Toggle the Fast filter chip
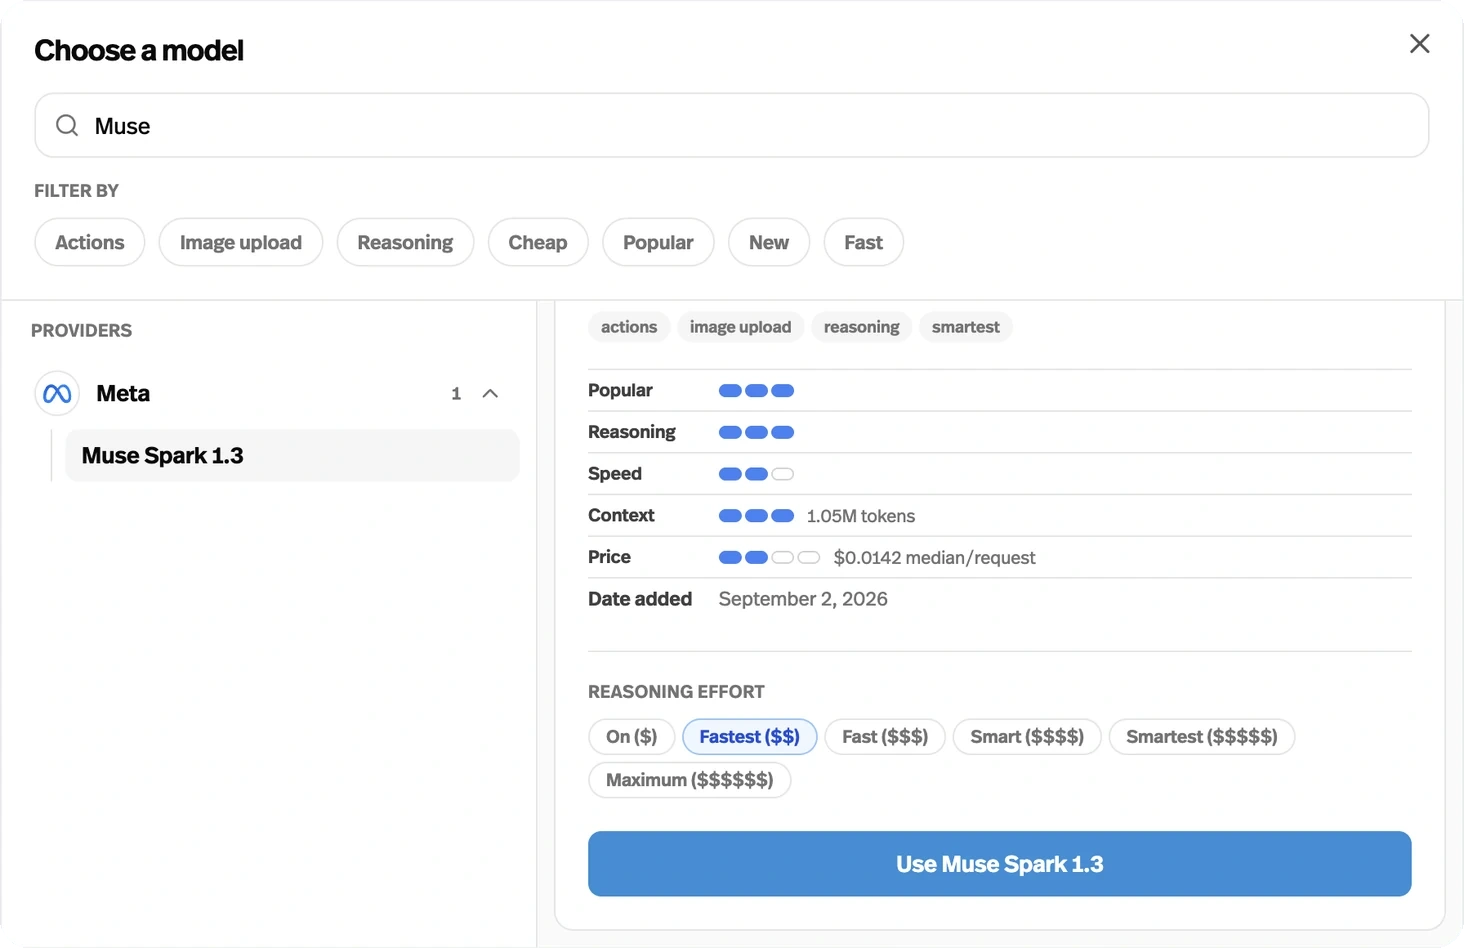The height and width of the screenshot is (948, 1464). [864, 242]
